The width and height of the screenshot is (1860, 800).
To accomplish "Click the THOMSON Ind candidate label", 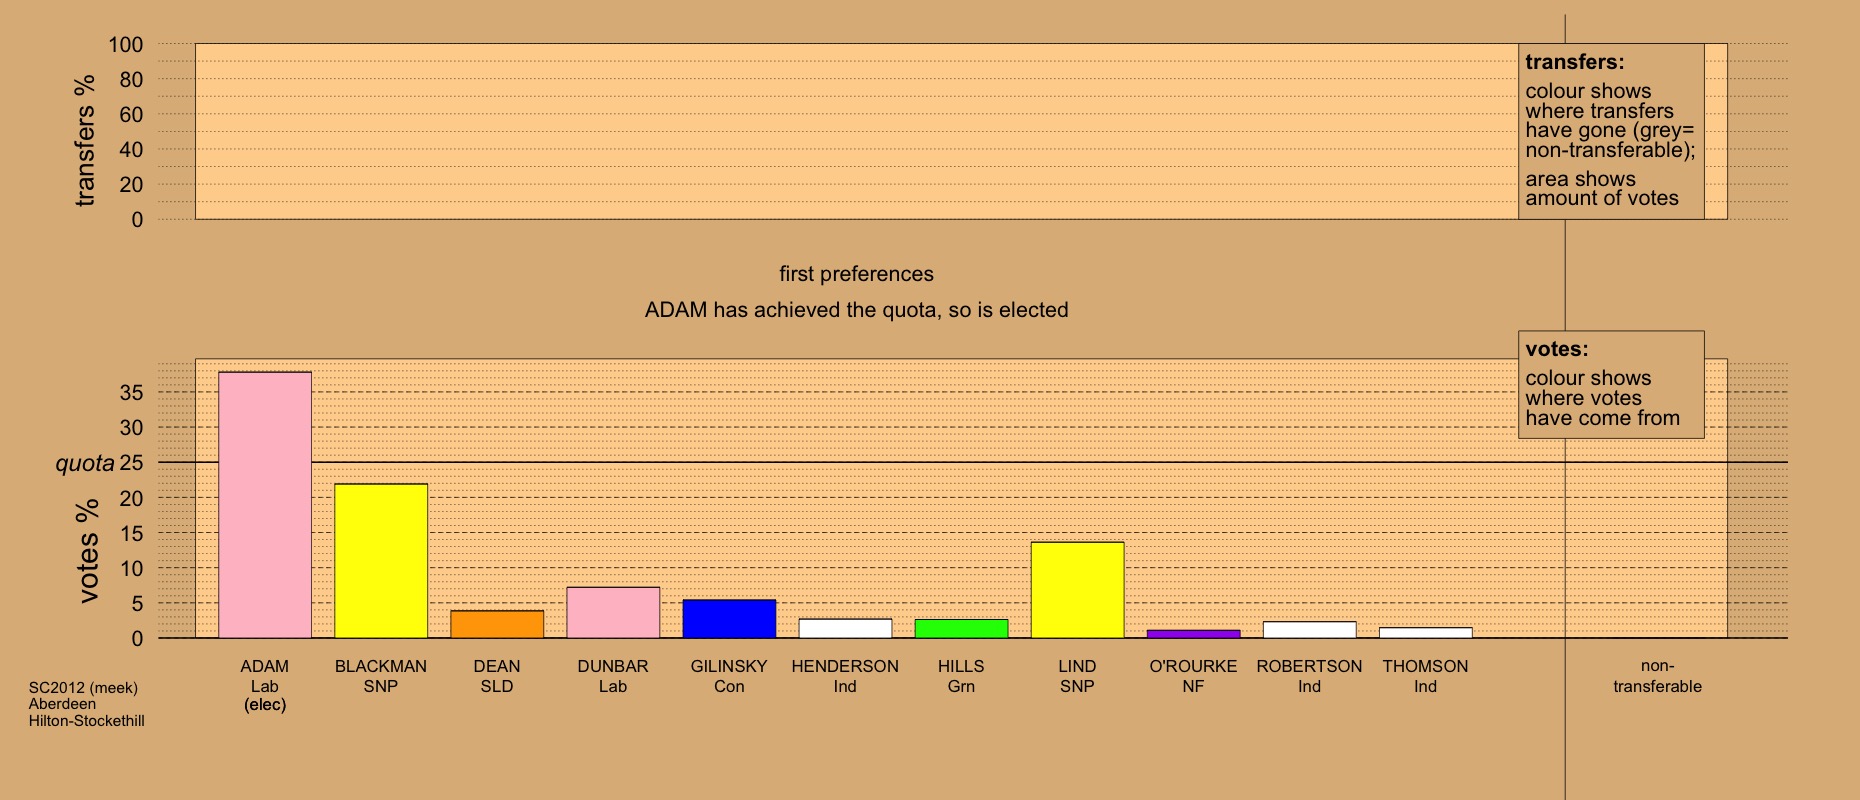I will pyautogui.click(x=1425, y=676).
